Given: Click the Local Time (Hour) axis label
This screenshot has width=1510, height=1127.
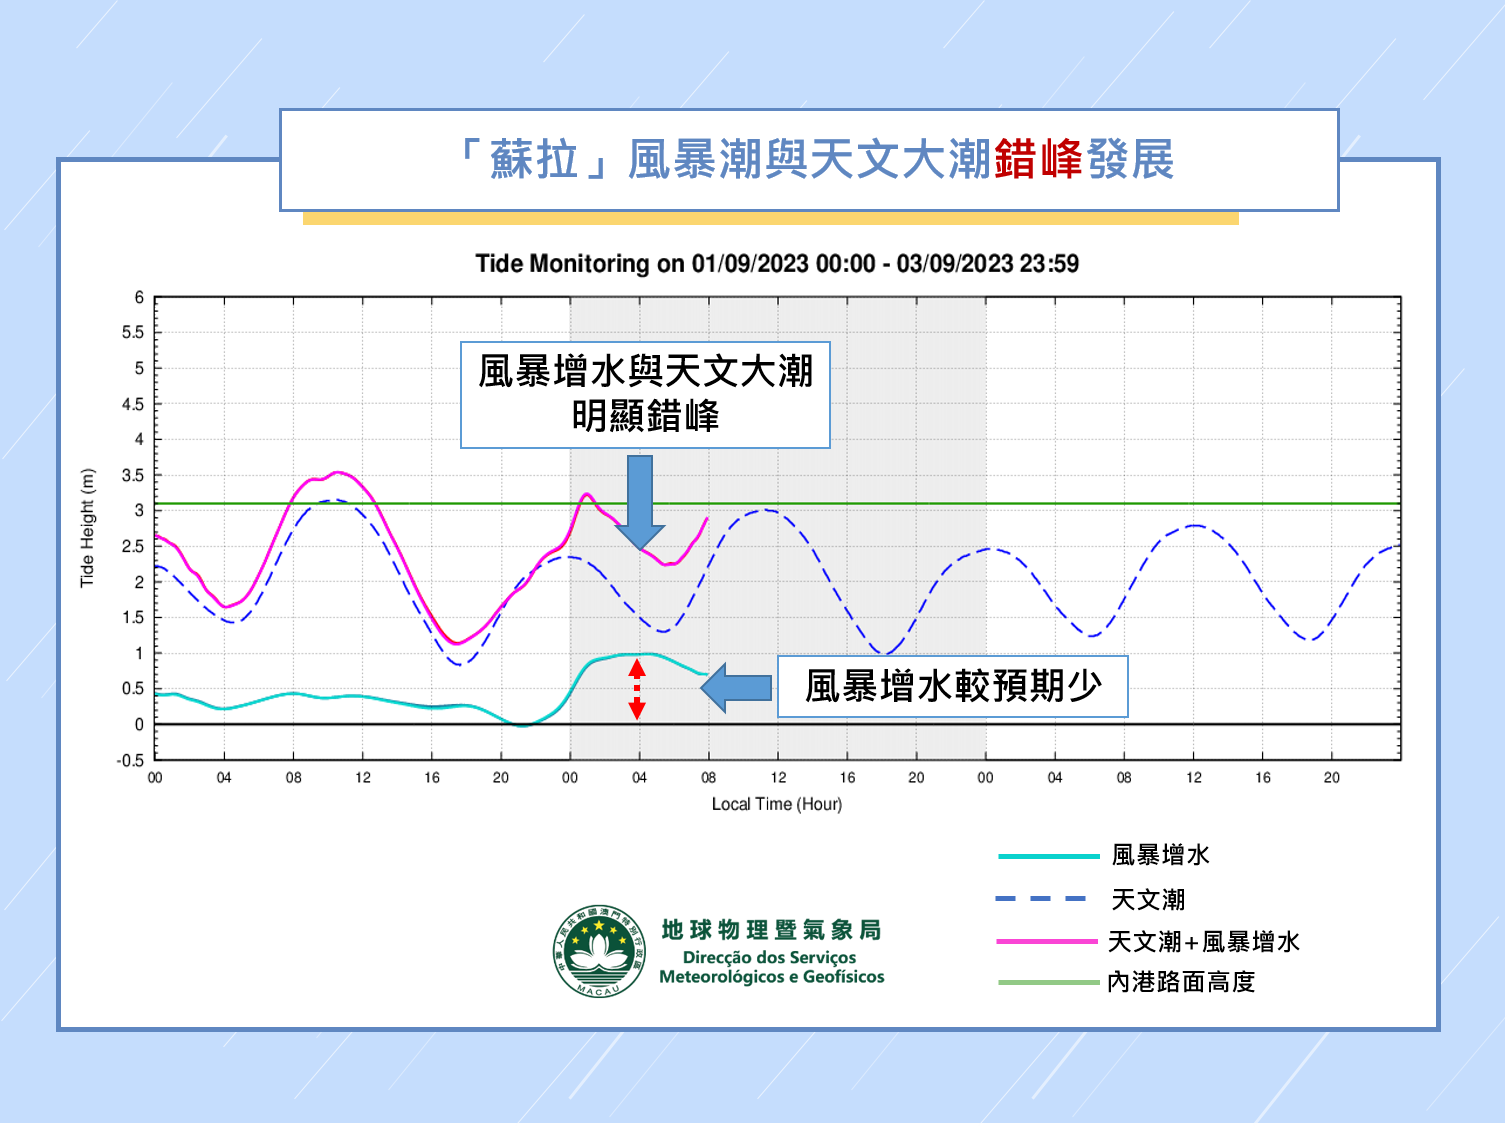Looking at the screenshot, I should (777, 804).
